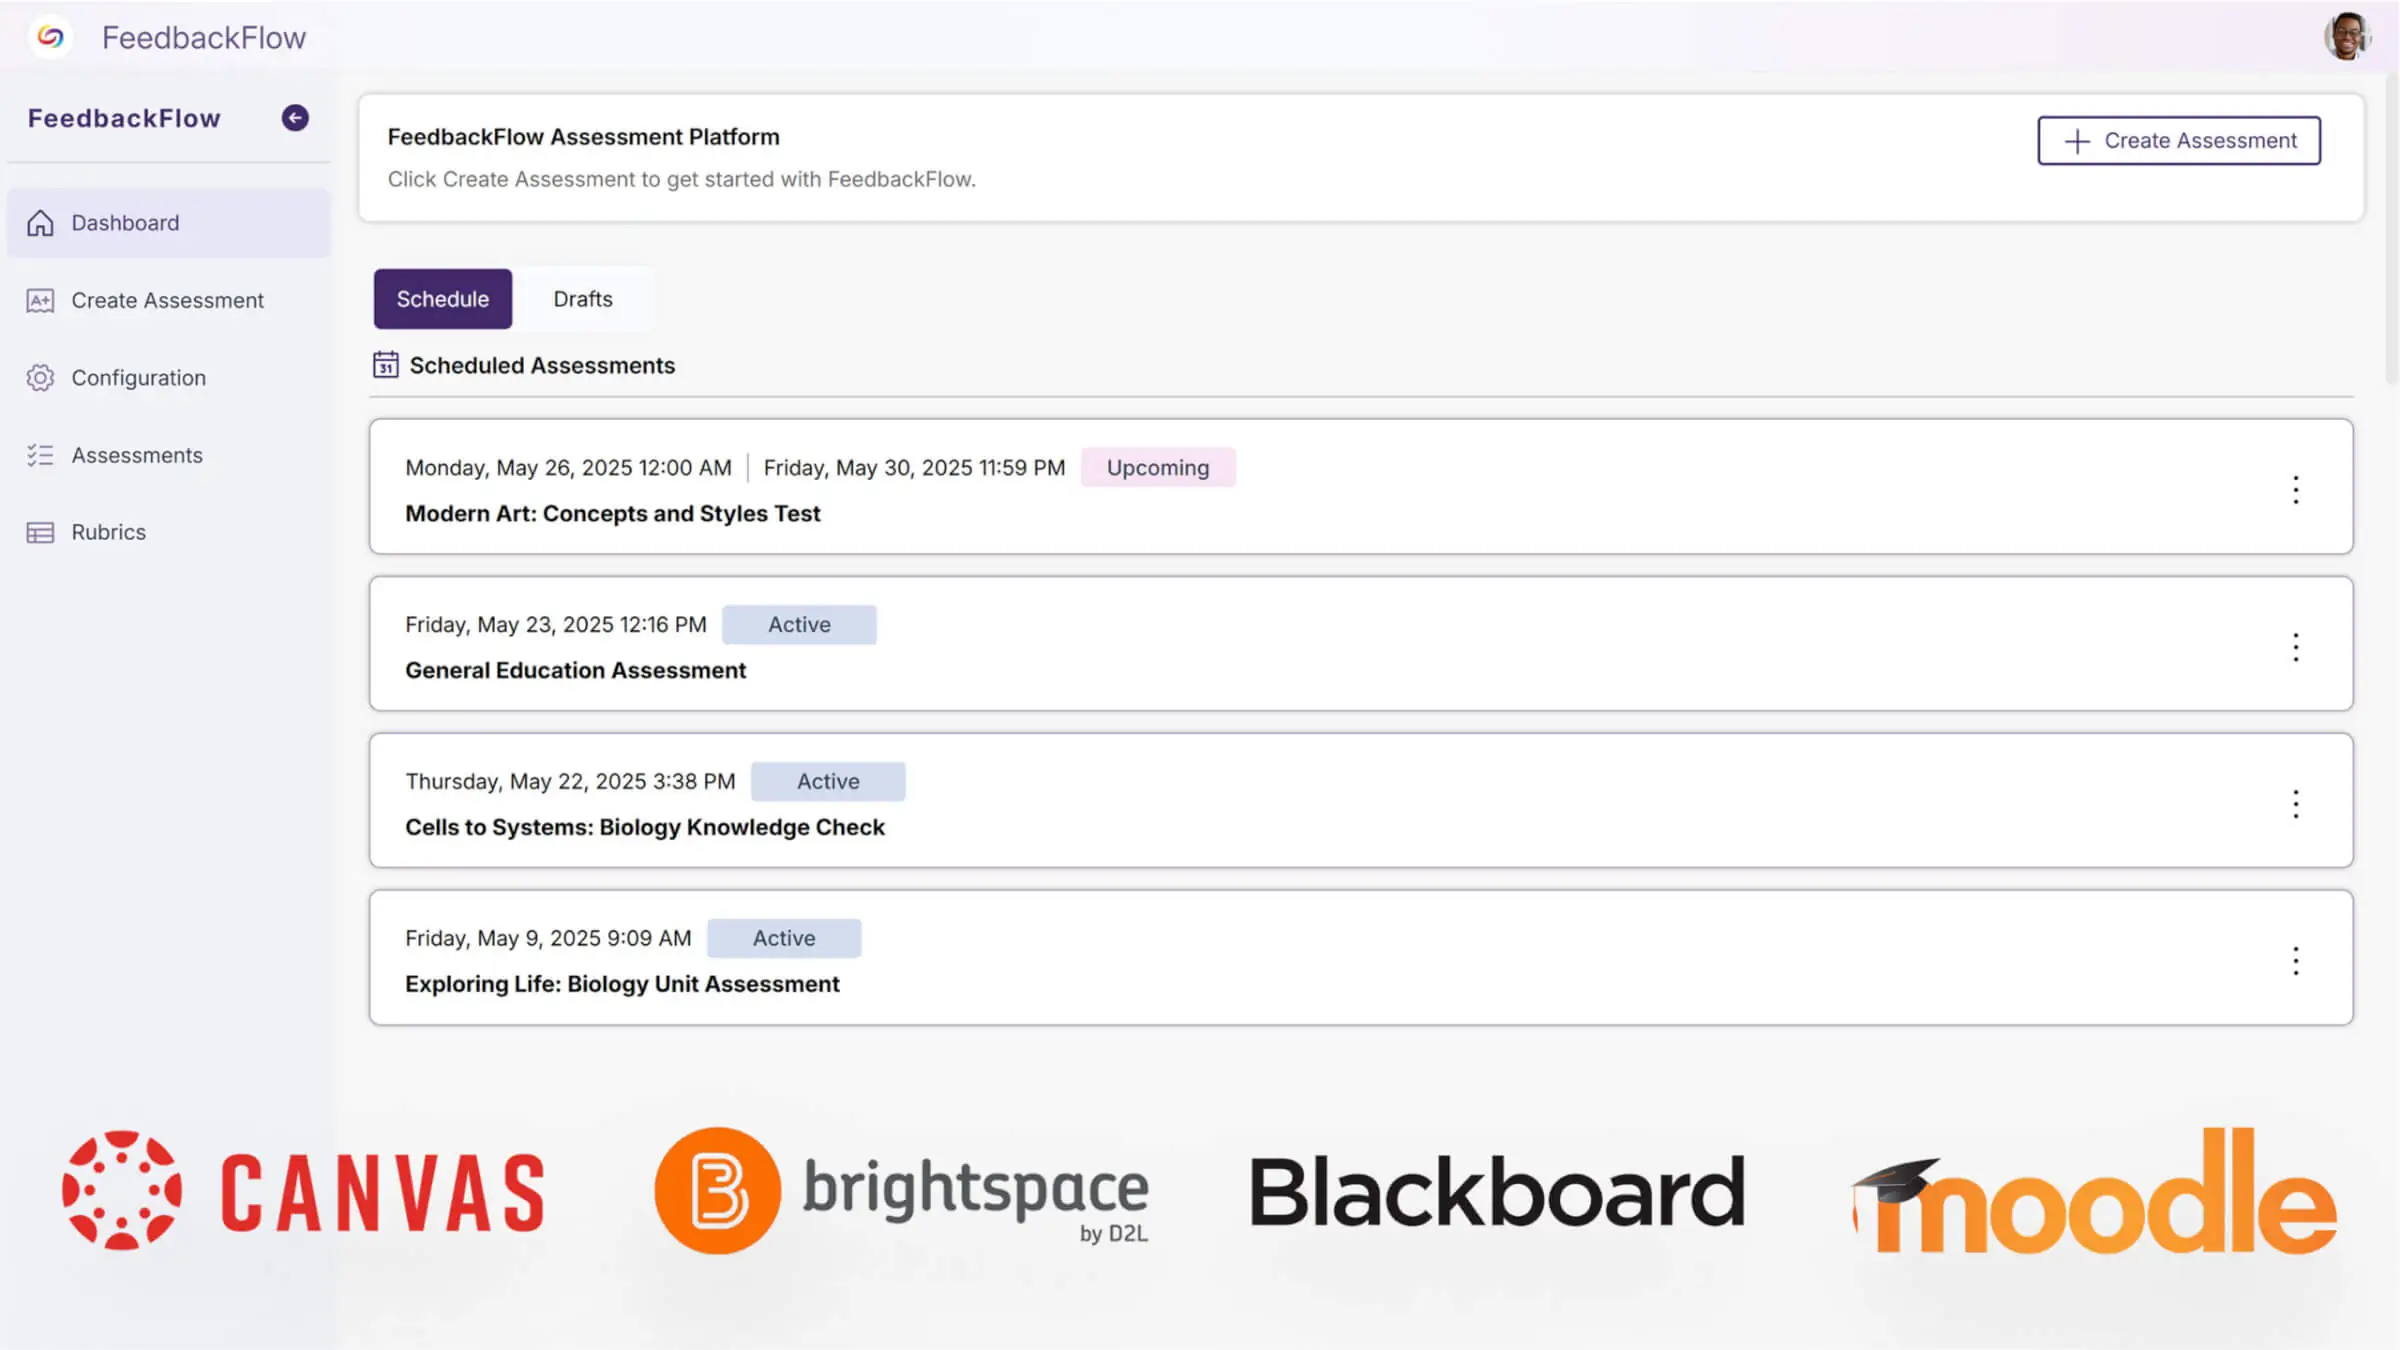Image resolution: width=2400 pixels, height=1350 pixels.
Task: Click the Create Assessment A+ icon
Action: pyautogui.click(x=40, y=300)
